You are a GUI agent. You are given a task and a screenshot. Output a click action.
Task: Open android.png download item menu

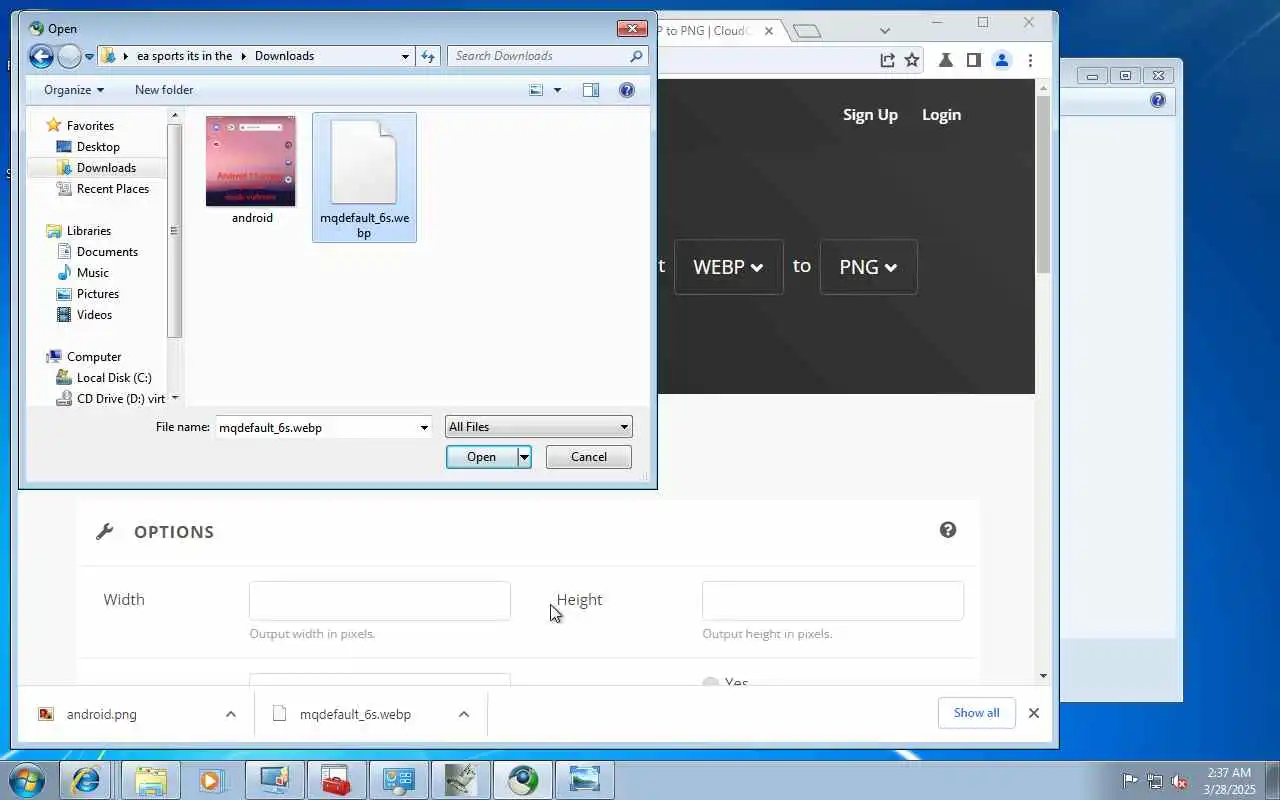coord(231,714)
